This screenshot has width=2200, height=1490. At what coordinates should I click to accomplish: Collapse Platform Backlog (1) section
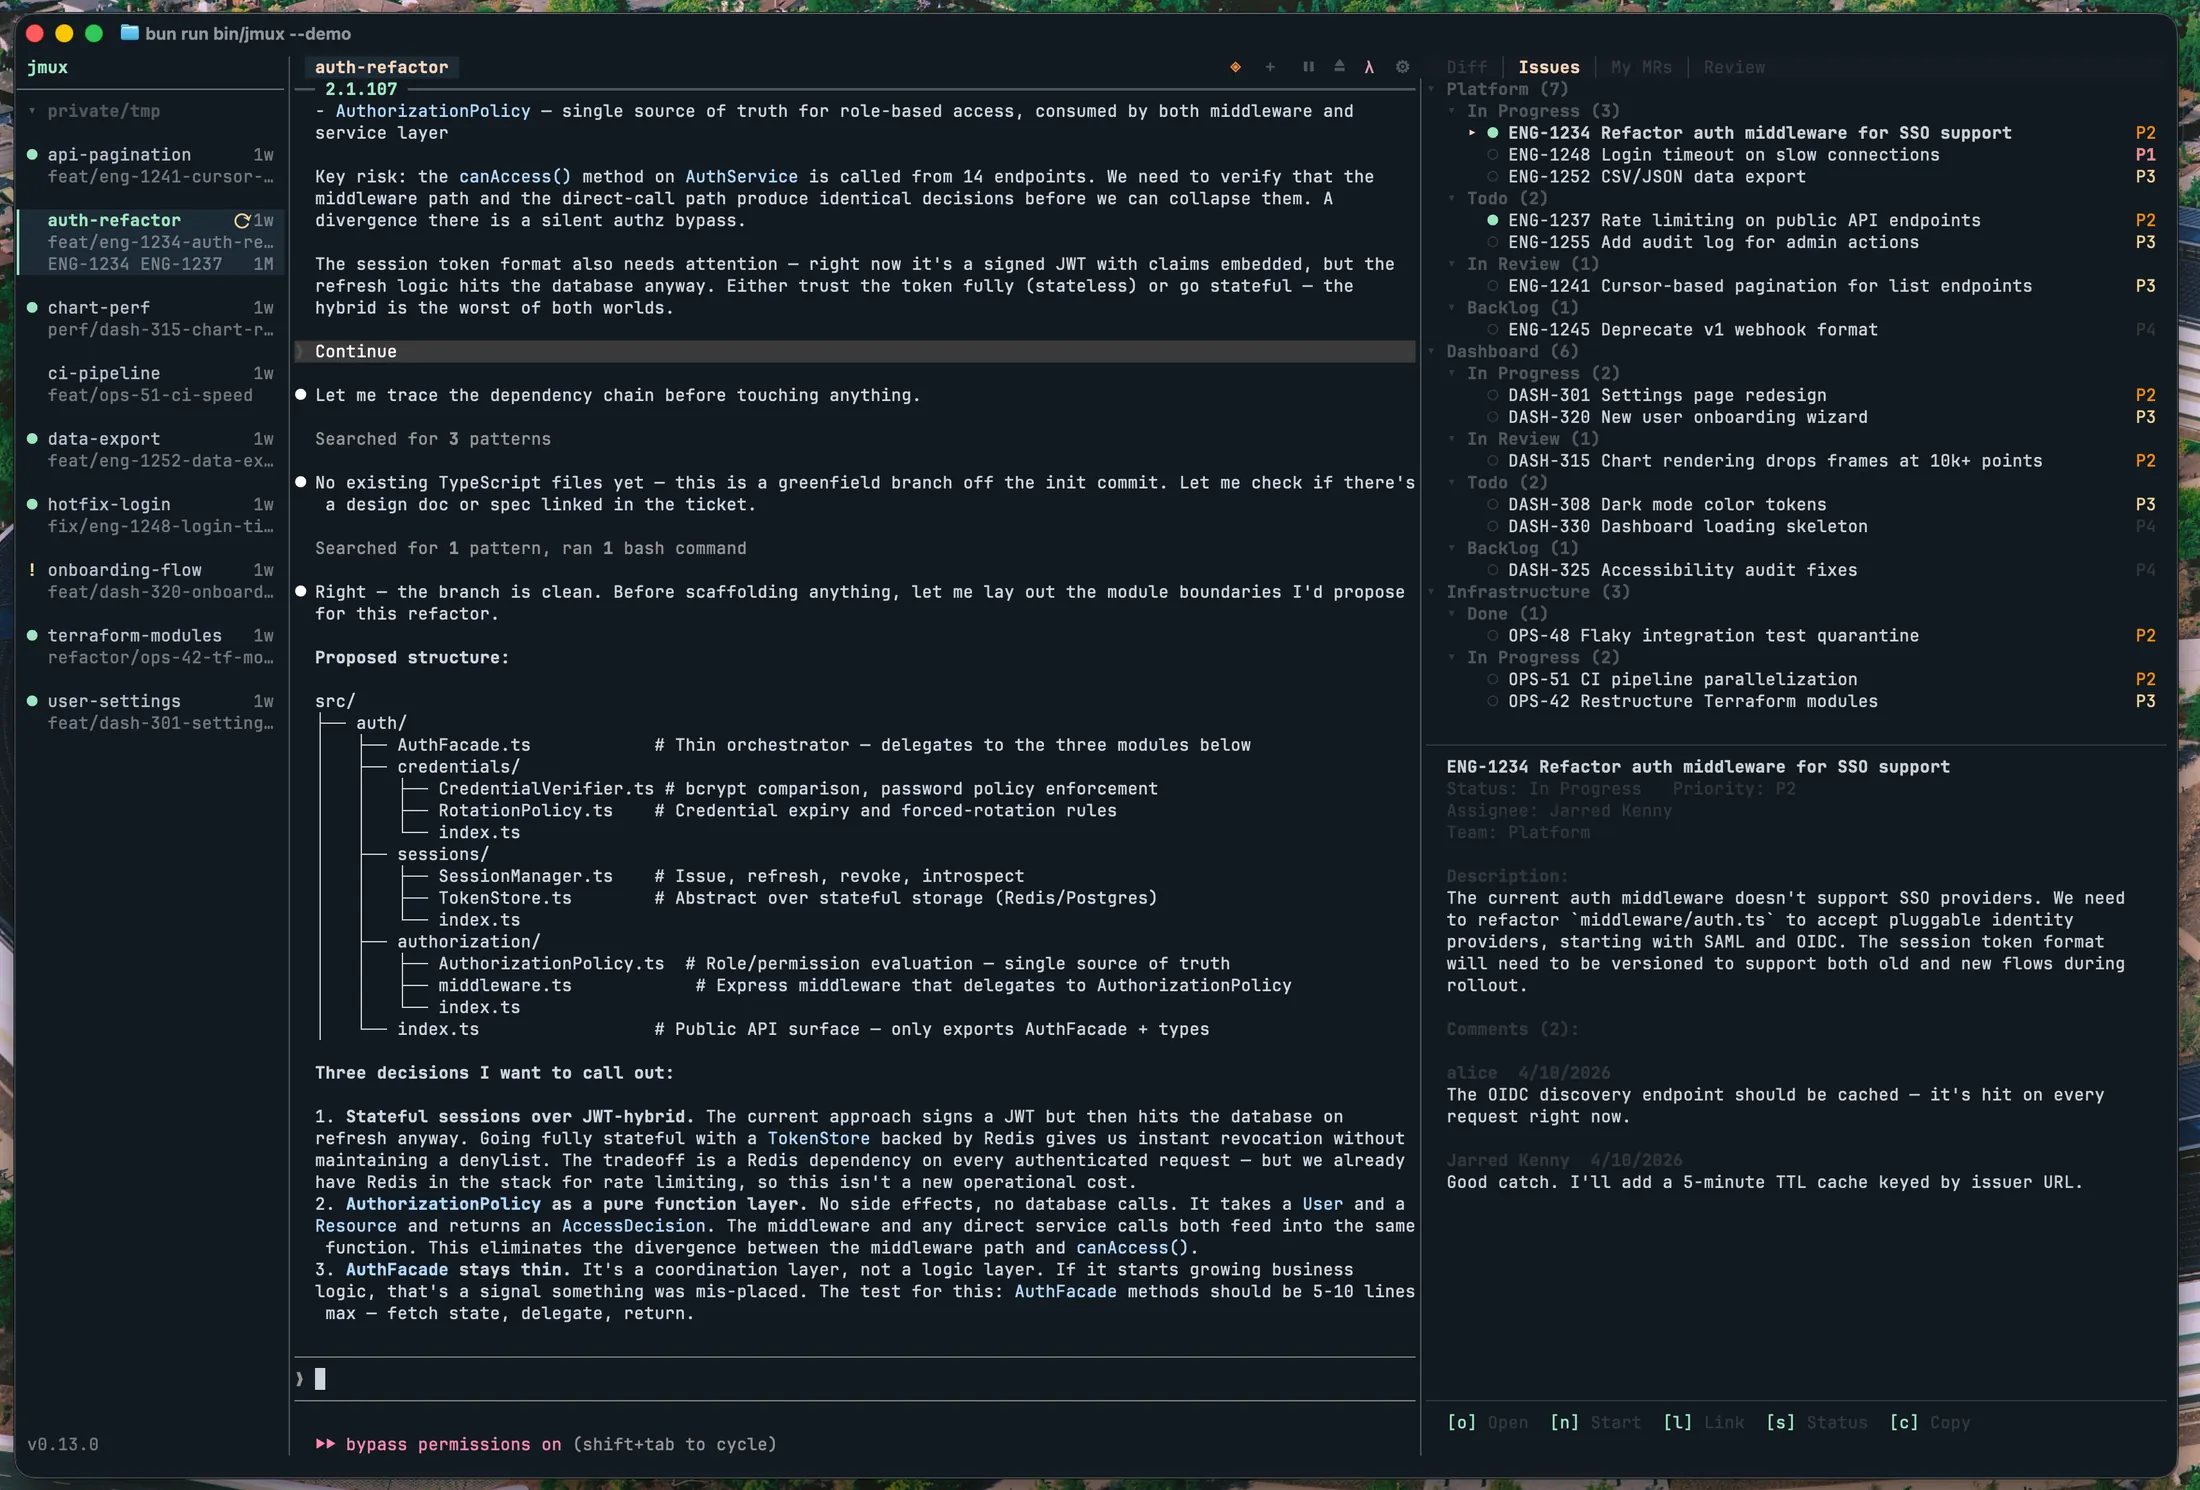pos(1453,307)
